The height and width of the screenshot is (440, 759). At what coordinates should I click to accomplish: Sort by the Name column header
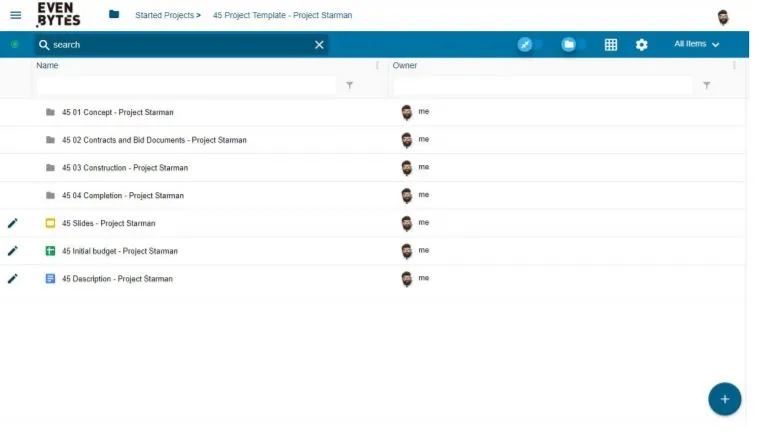coord(47,65)
